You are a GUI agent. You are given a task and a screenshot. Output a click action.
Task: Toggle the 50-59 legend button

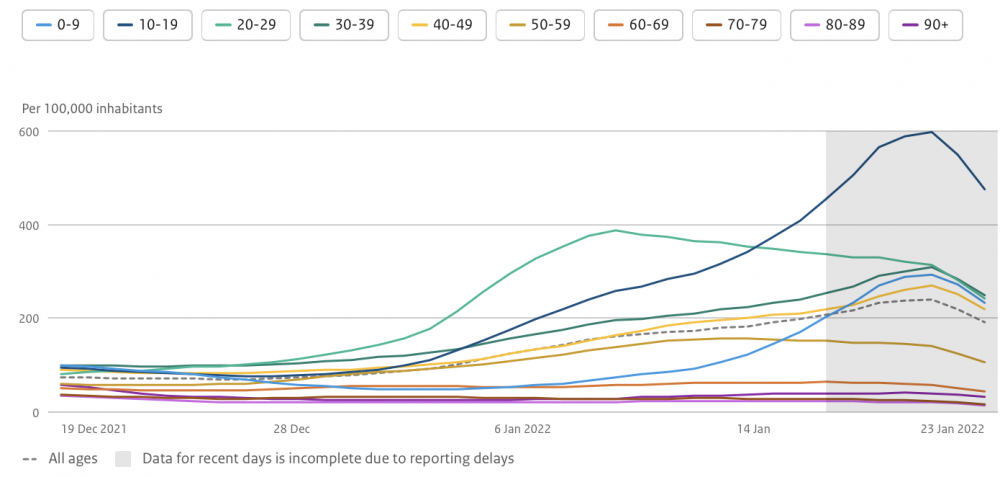(541, 25)
